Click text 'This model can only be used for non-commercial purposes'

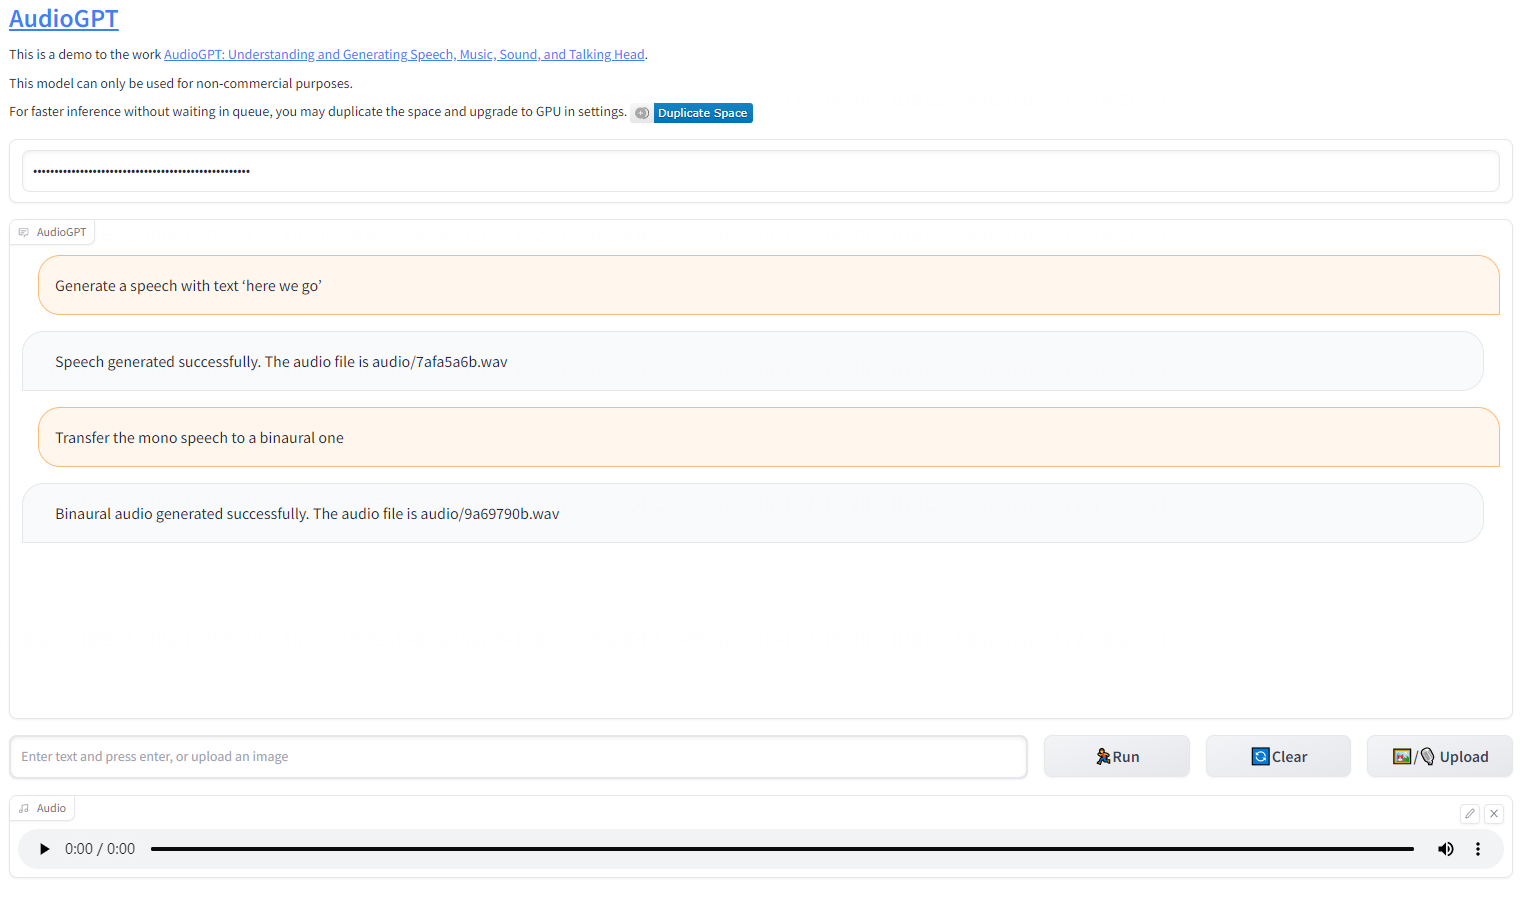tap(181, 84)
